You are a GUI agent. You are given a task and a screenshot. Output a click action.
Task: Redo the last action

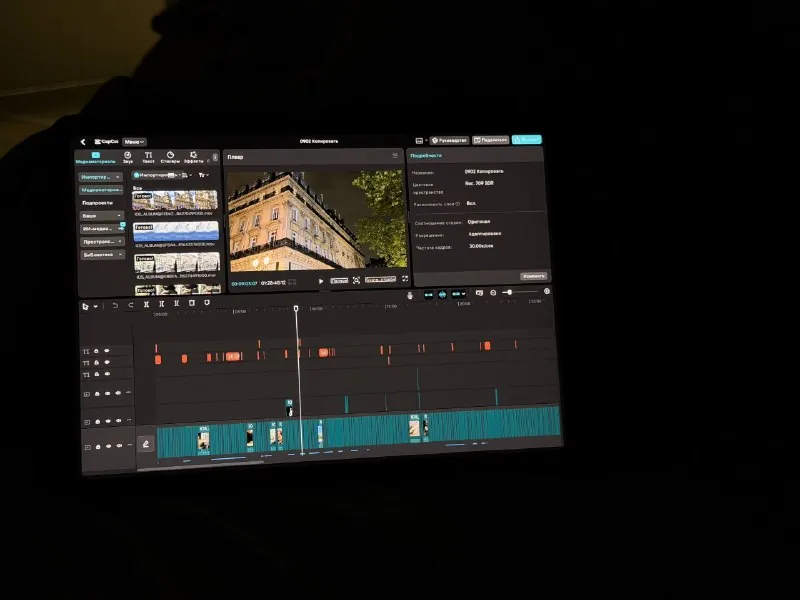point(131,305)
